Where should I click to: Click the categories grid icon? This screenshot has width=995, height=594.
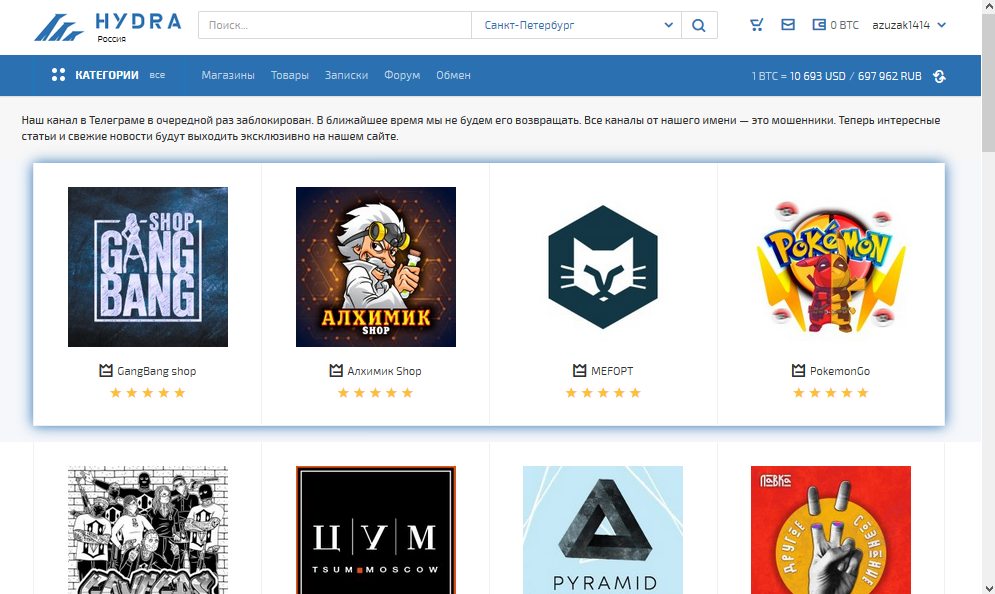point(58,75)
